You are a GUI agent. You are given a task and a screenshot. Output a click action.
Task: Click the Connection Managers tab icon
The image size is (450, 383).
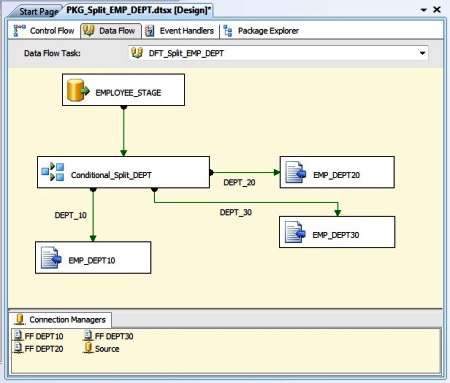[x=20, y=320]
